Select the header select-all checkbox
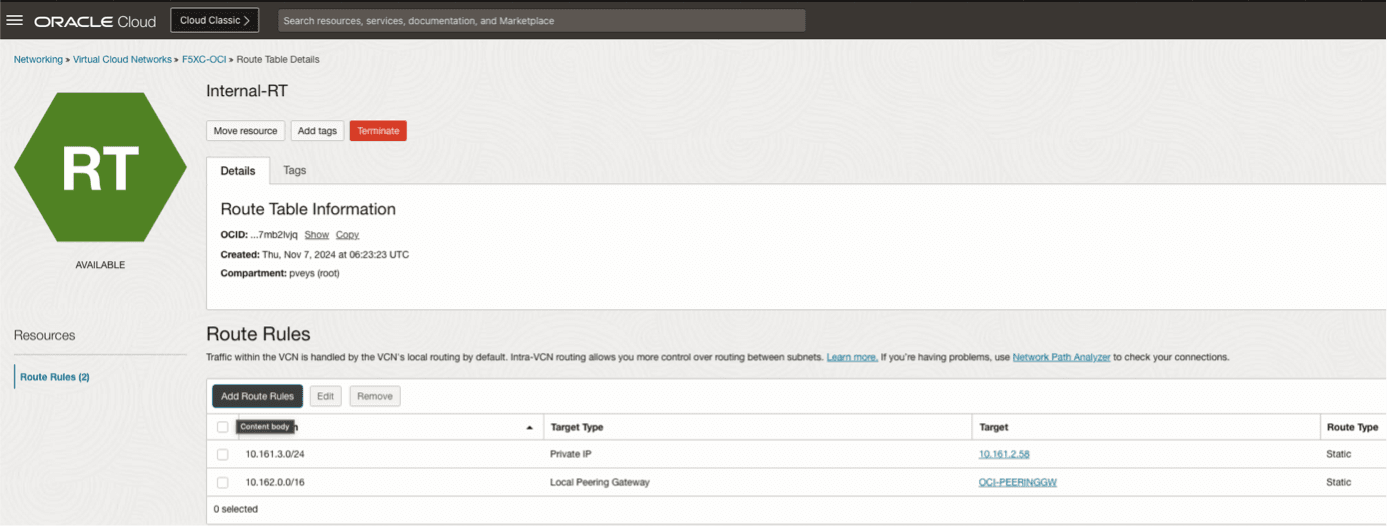 pyautogui.click(x=222, y=427)
